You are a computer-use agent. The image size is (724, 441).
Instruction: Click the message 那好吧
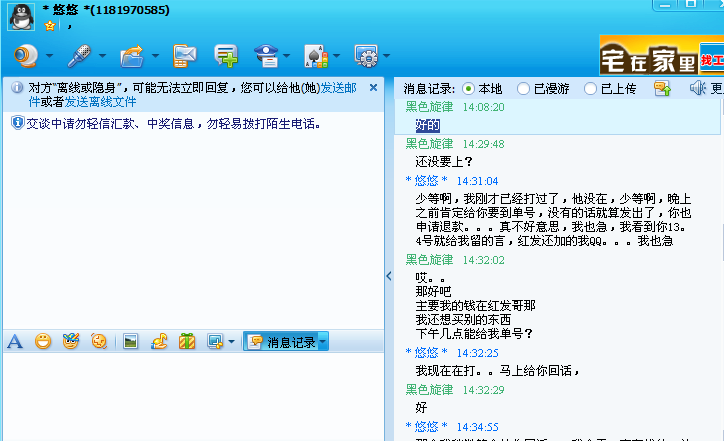pyautogui.click(x=433, y=292)
